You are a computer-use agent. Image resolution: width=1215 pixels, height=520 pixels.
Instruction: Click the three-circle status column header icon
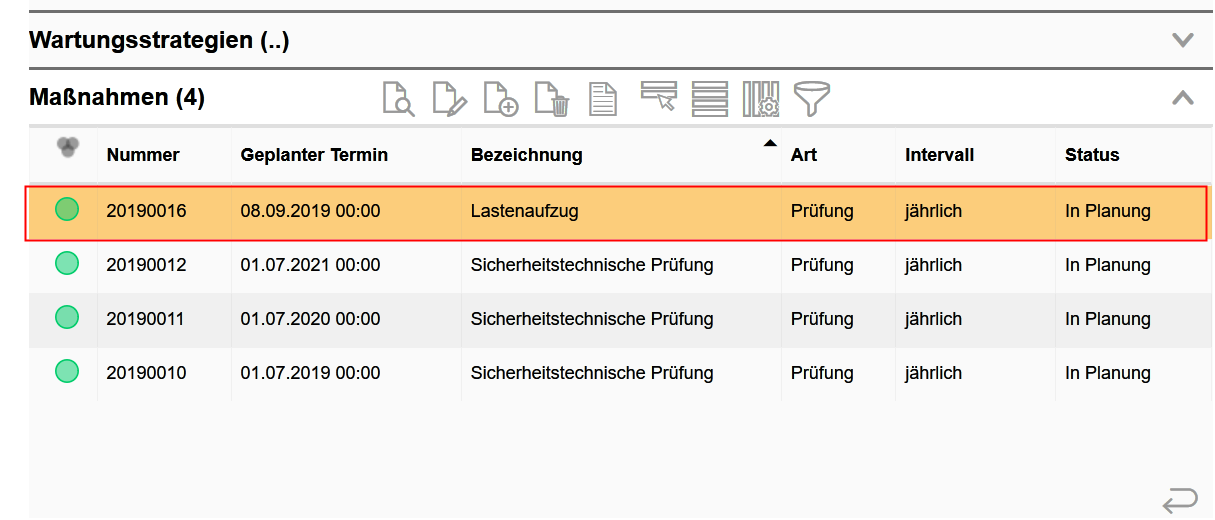click(67, 148)
